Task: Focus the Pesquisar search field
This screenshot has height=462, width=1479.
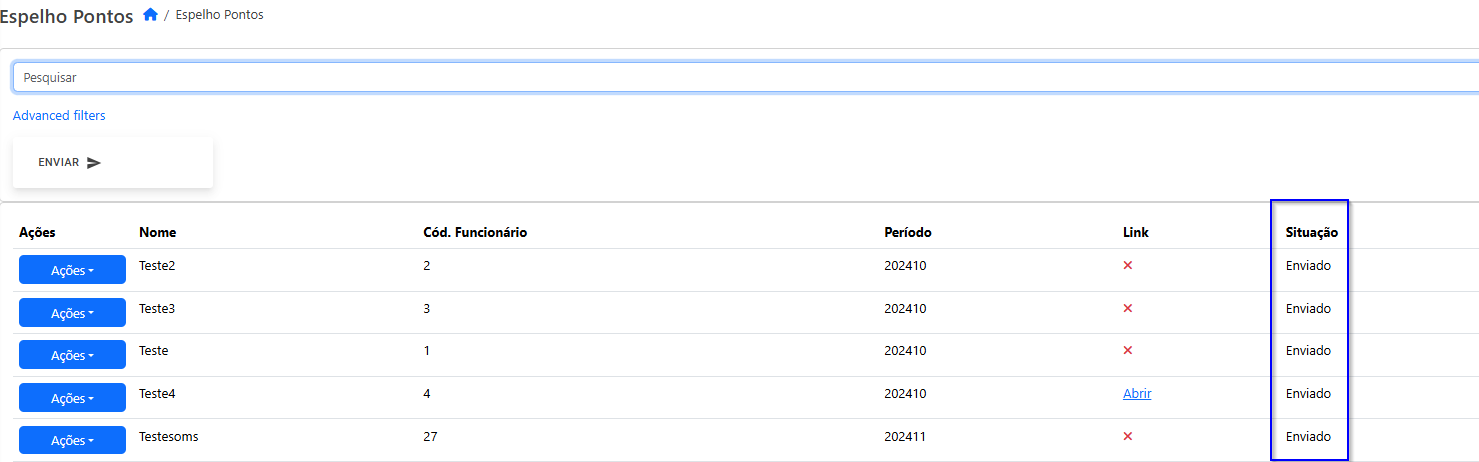Action: tap(745, 77)
